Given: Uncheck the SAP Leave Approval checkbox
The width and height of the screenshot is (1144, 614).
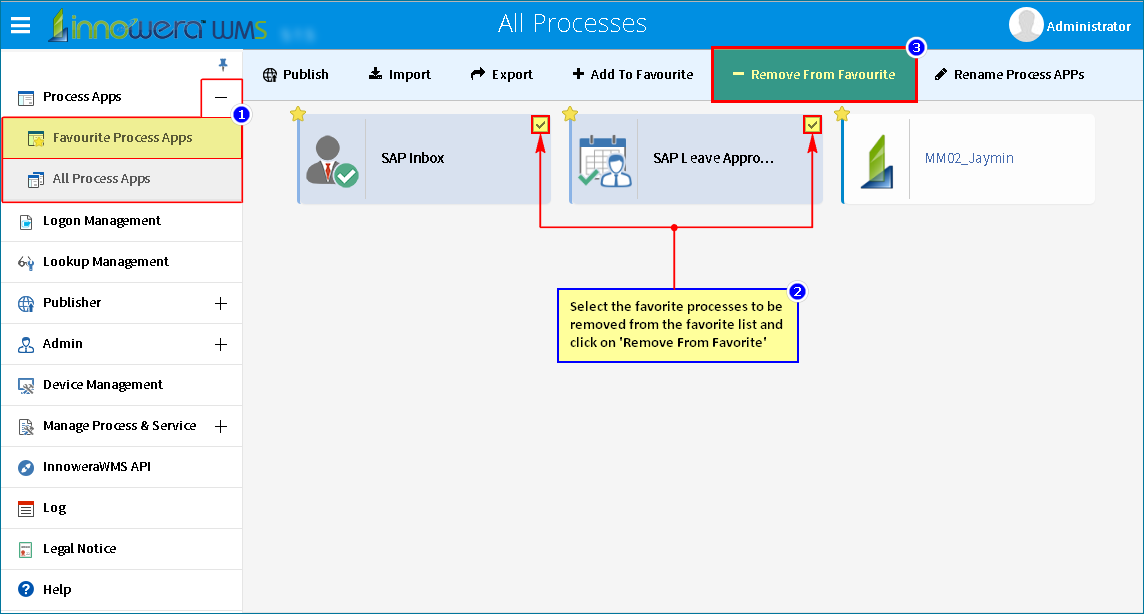Looking at the screenshot, I should pyautogui.click(x=812, y=125).
